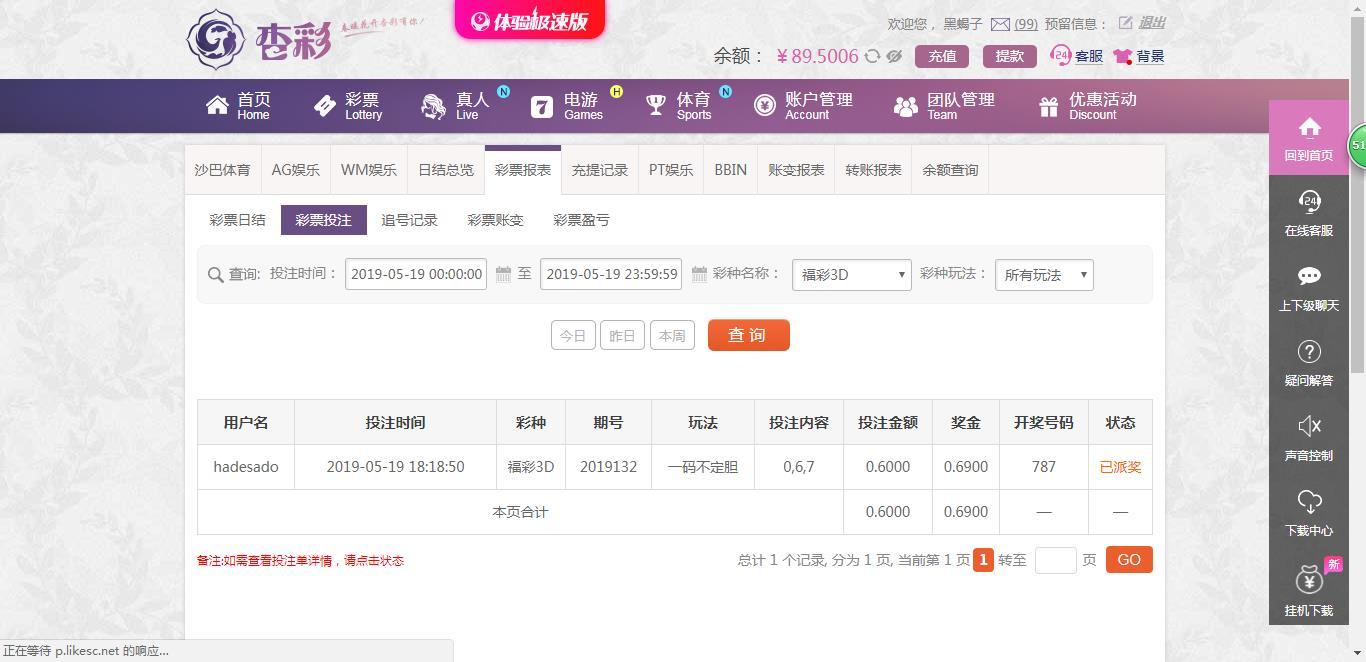Click the refresh balance icon

(x=872, y=57)
